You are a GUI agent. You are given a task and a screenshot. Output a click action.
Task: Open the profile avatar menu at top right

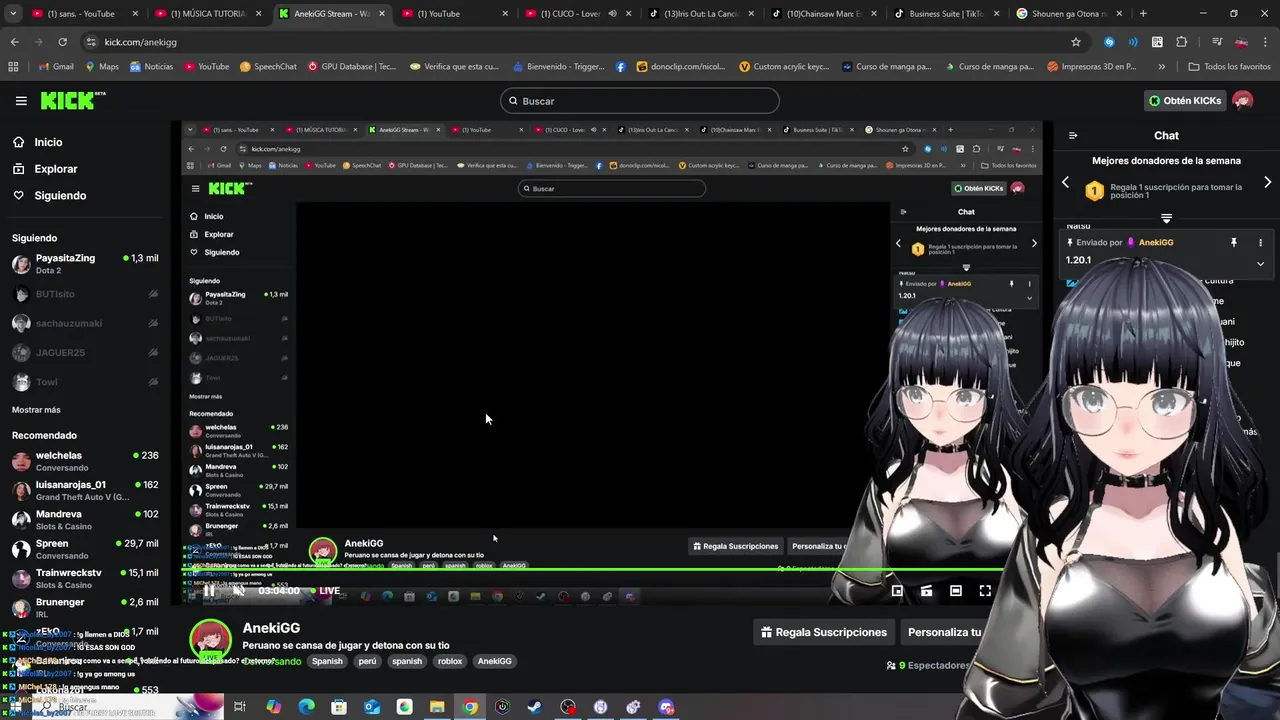pos(1242,101)
